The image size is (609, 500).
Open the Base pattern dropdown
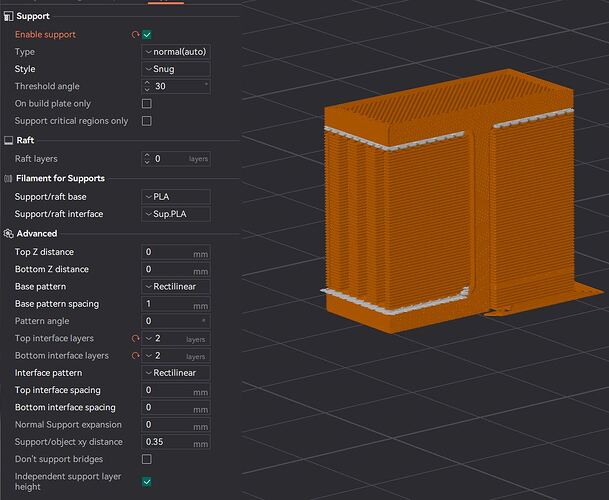click(x=176, y=287)
